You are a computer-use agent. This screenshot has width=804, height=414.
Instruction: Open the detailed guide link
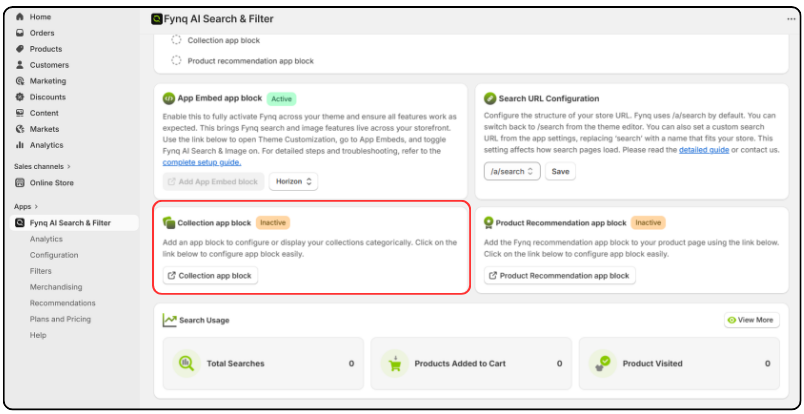tap(704, 150)
